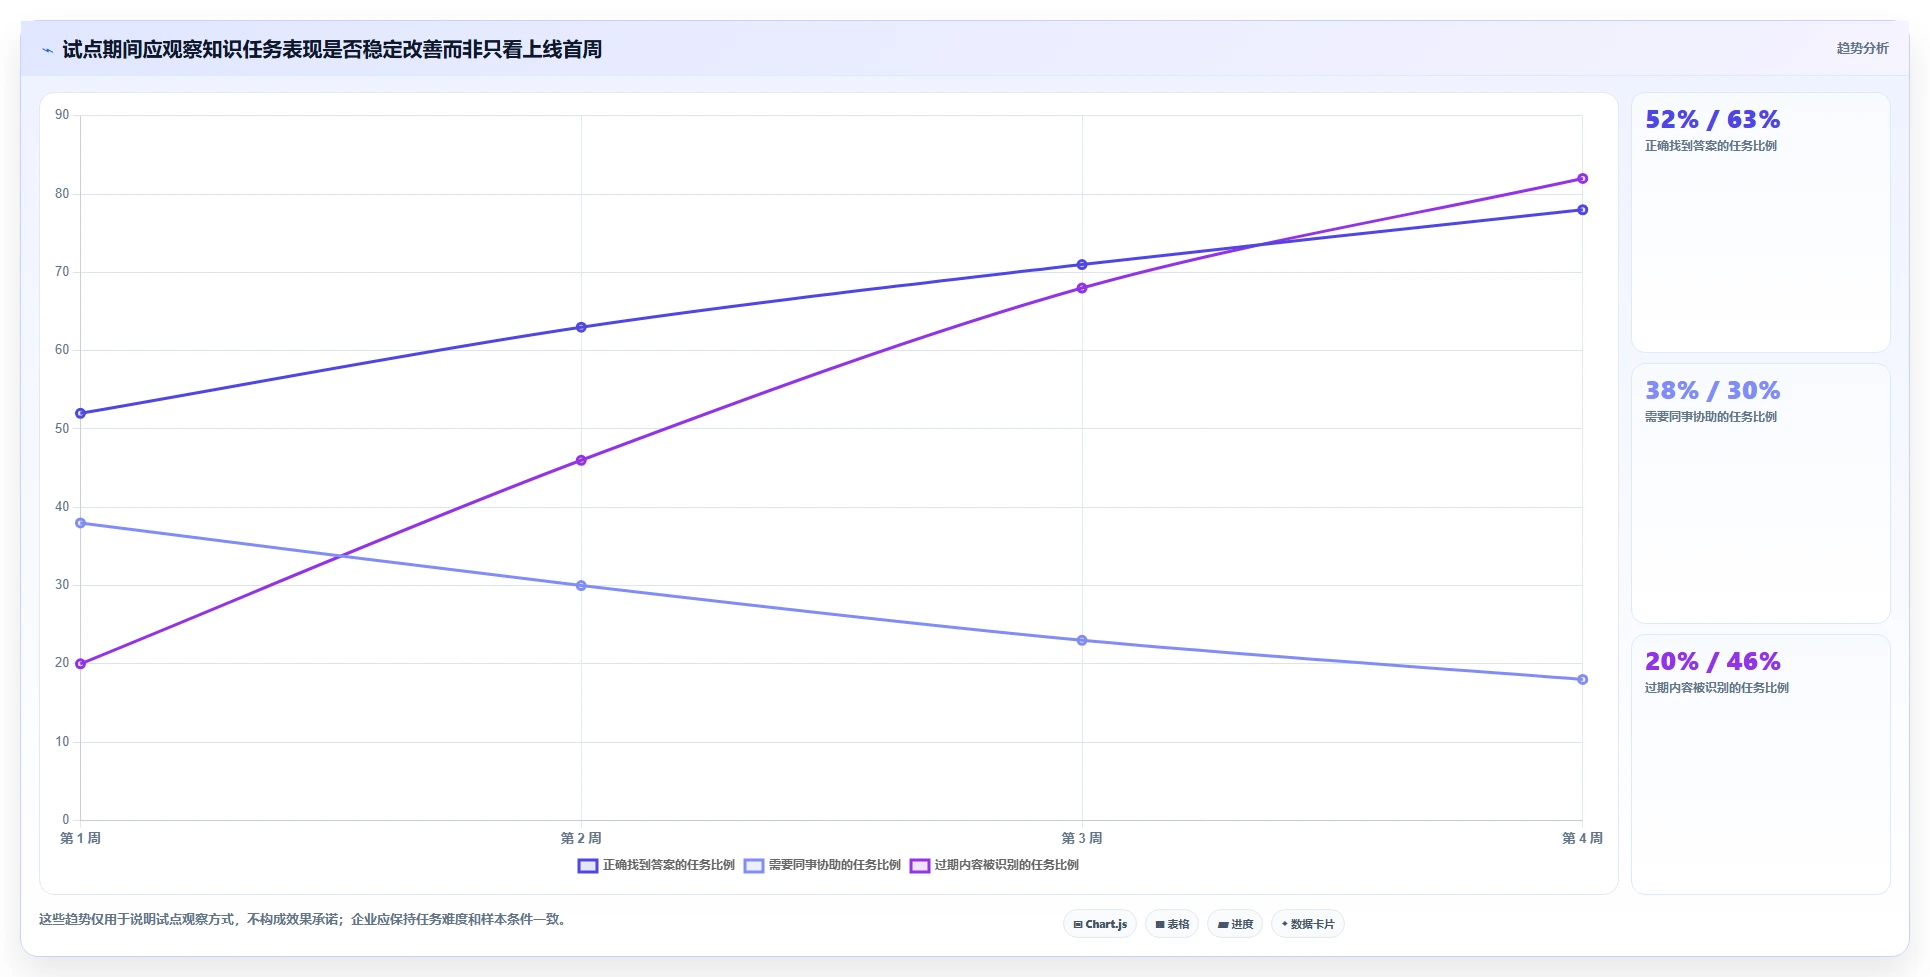Click purple data point at 第 1 周 (20)
The image size is (1930, 977).
(x=81, y=664)
